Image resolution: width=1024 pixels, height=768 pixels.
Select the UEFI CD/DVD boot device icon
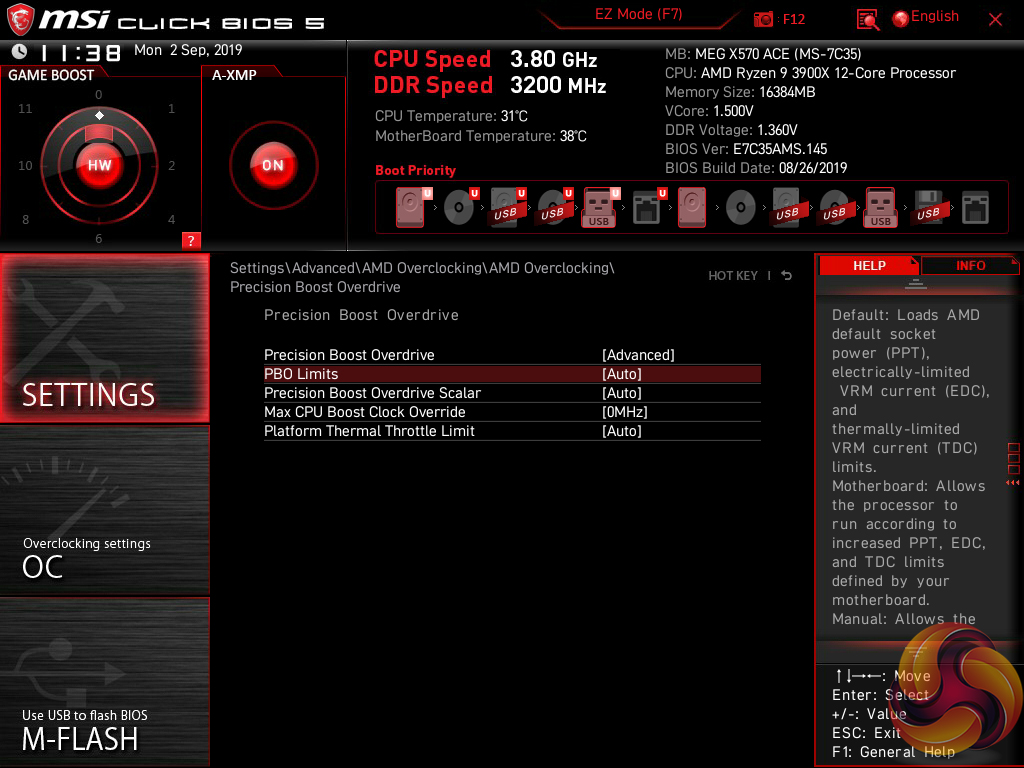[x=460, y=208]
